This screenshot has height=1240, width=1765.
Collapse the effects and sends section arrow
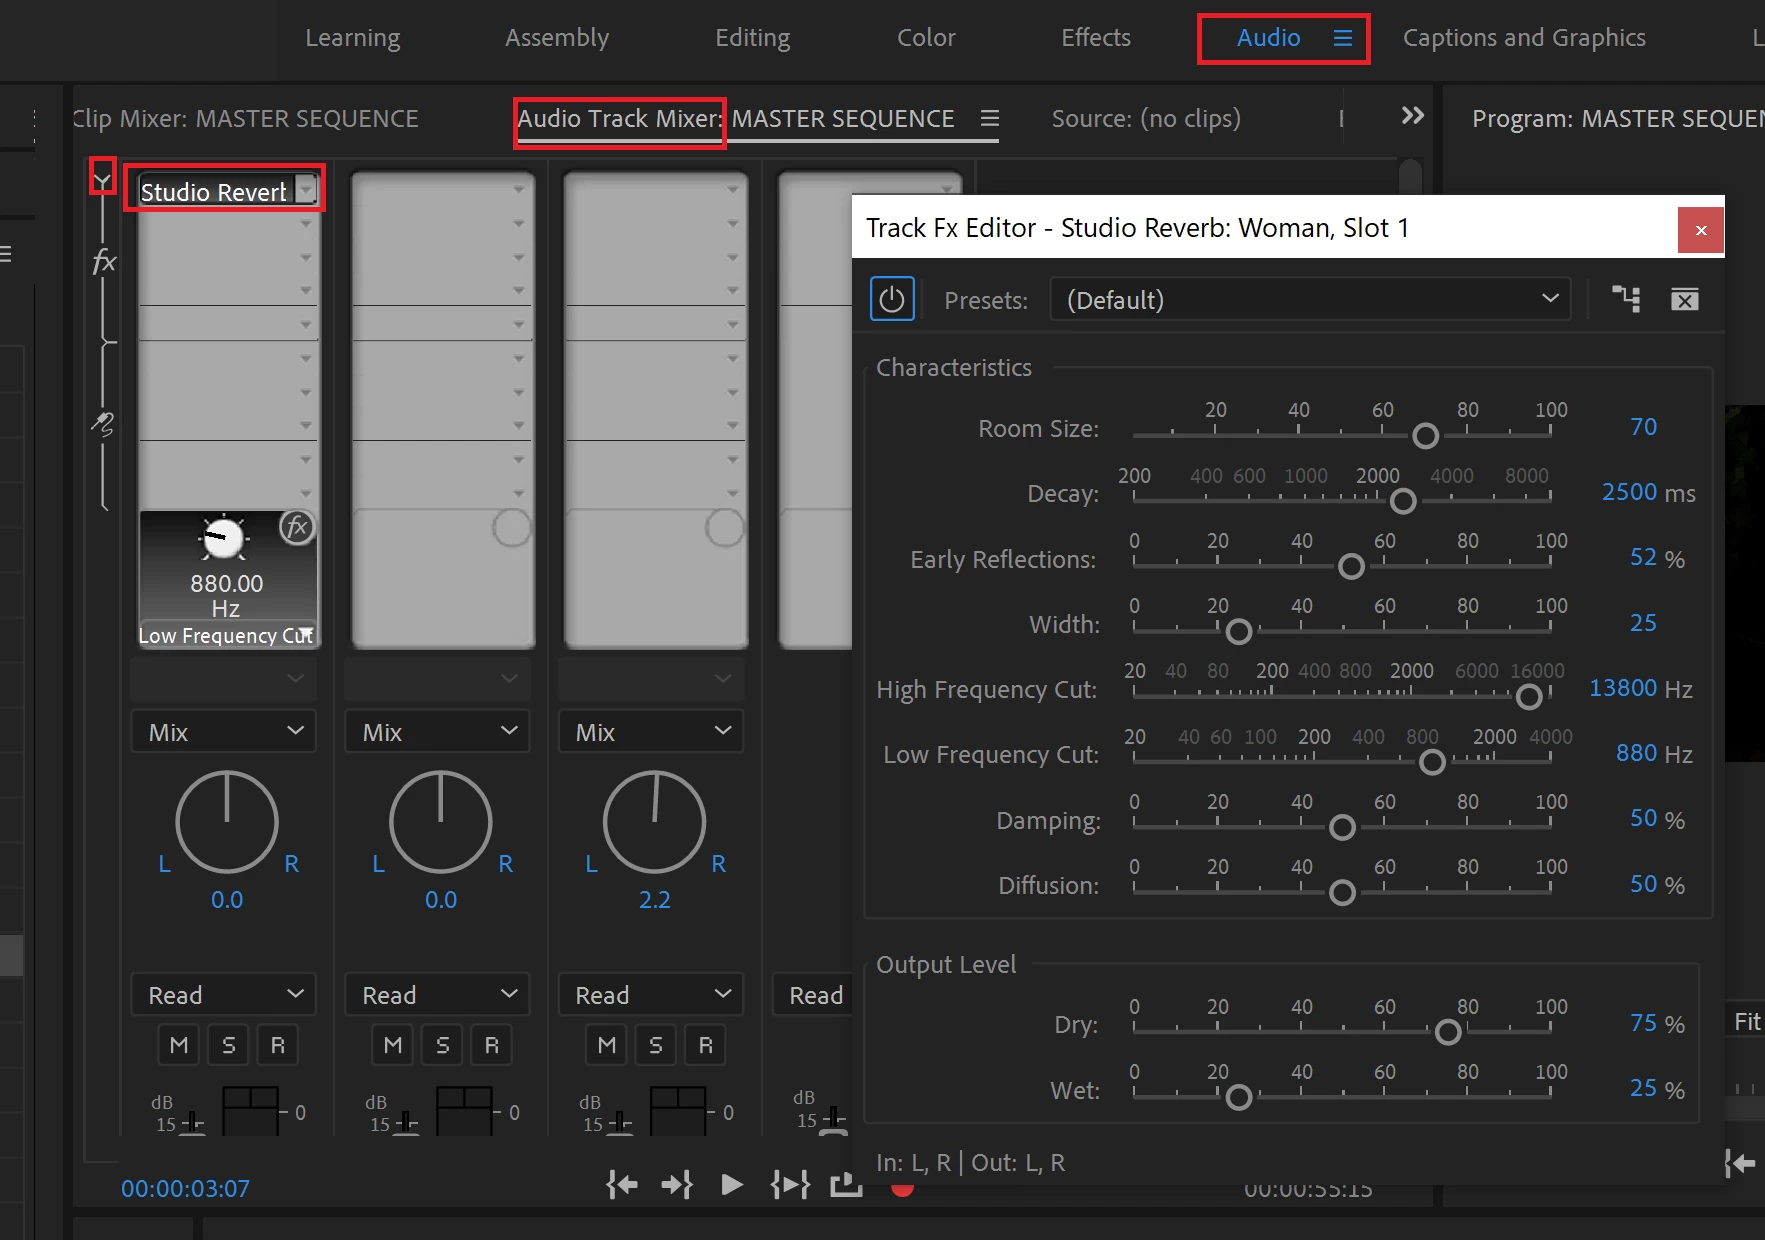[x=102, y=181]
